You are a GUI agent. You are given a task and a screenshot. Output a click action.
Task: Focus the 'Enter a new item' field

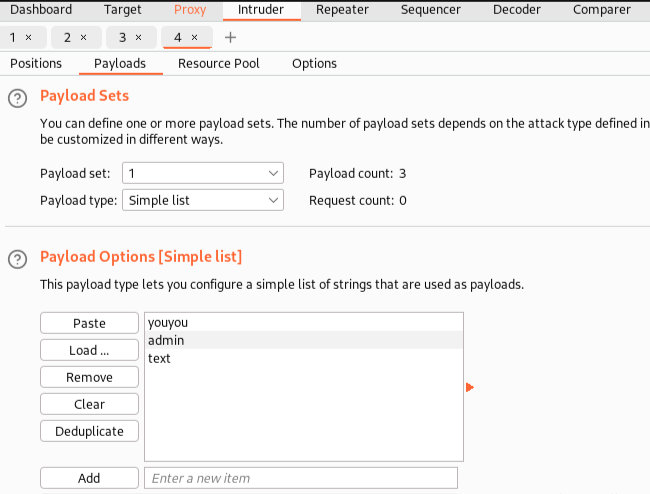point(301,478)
